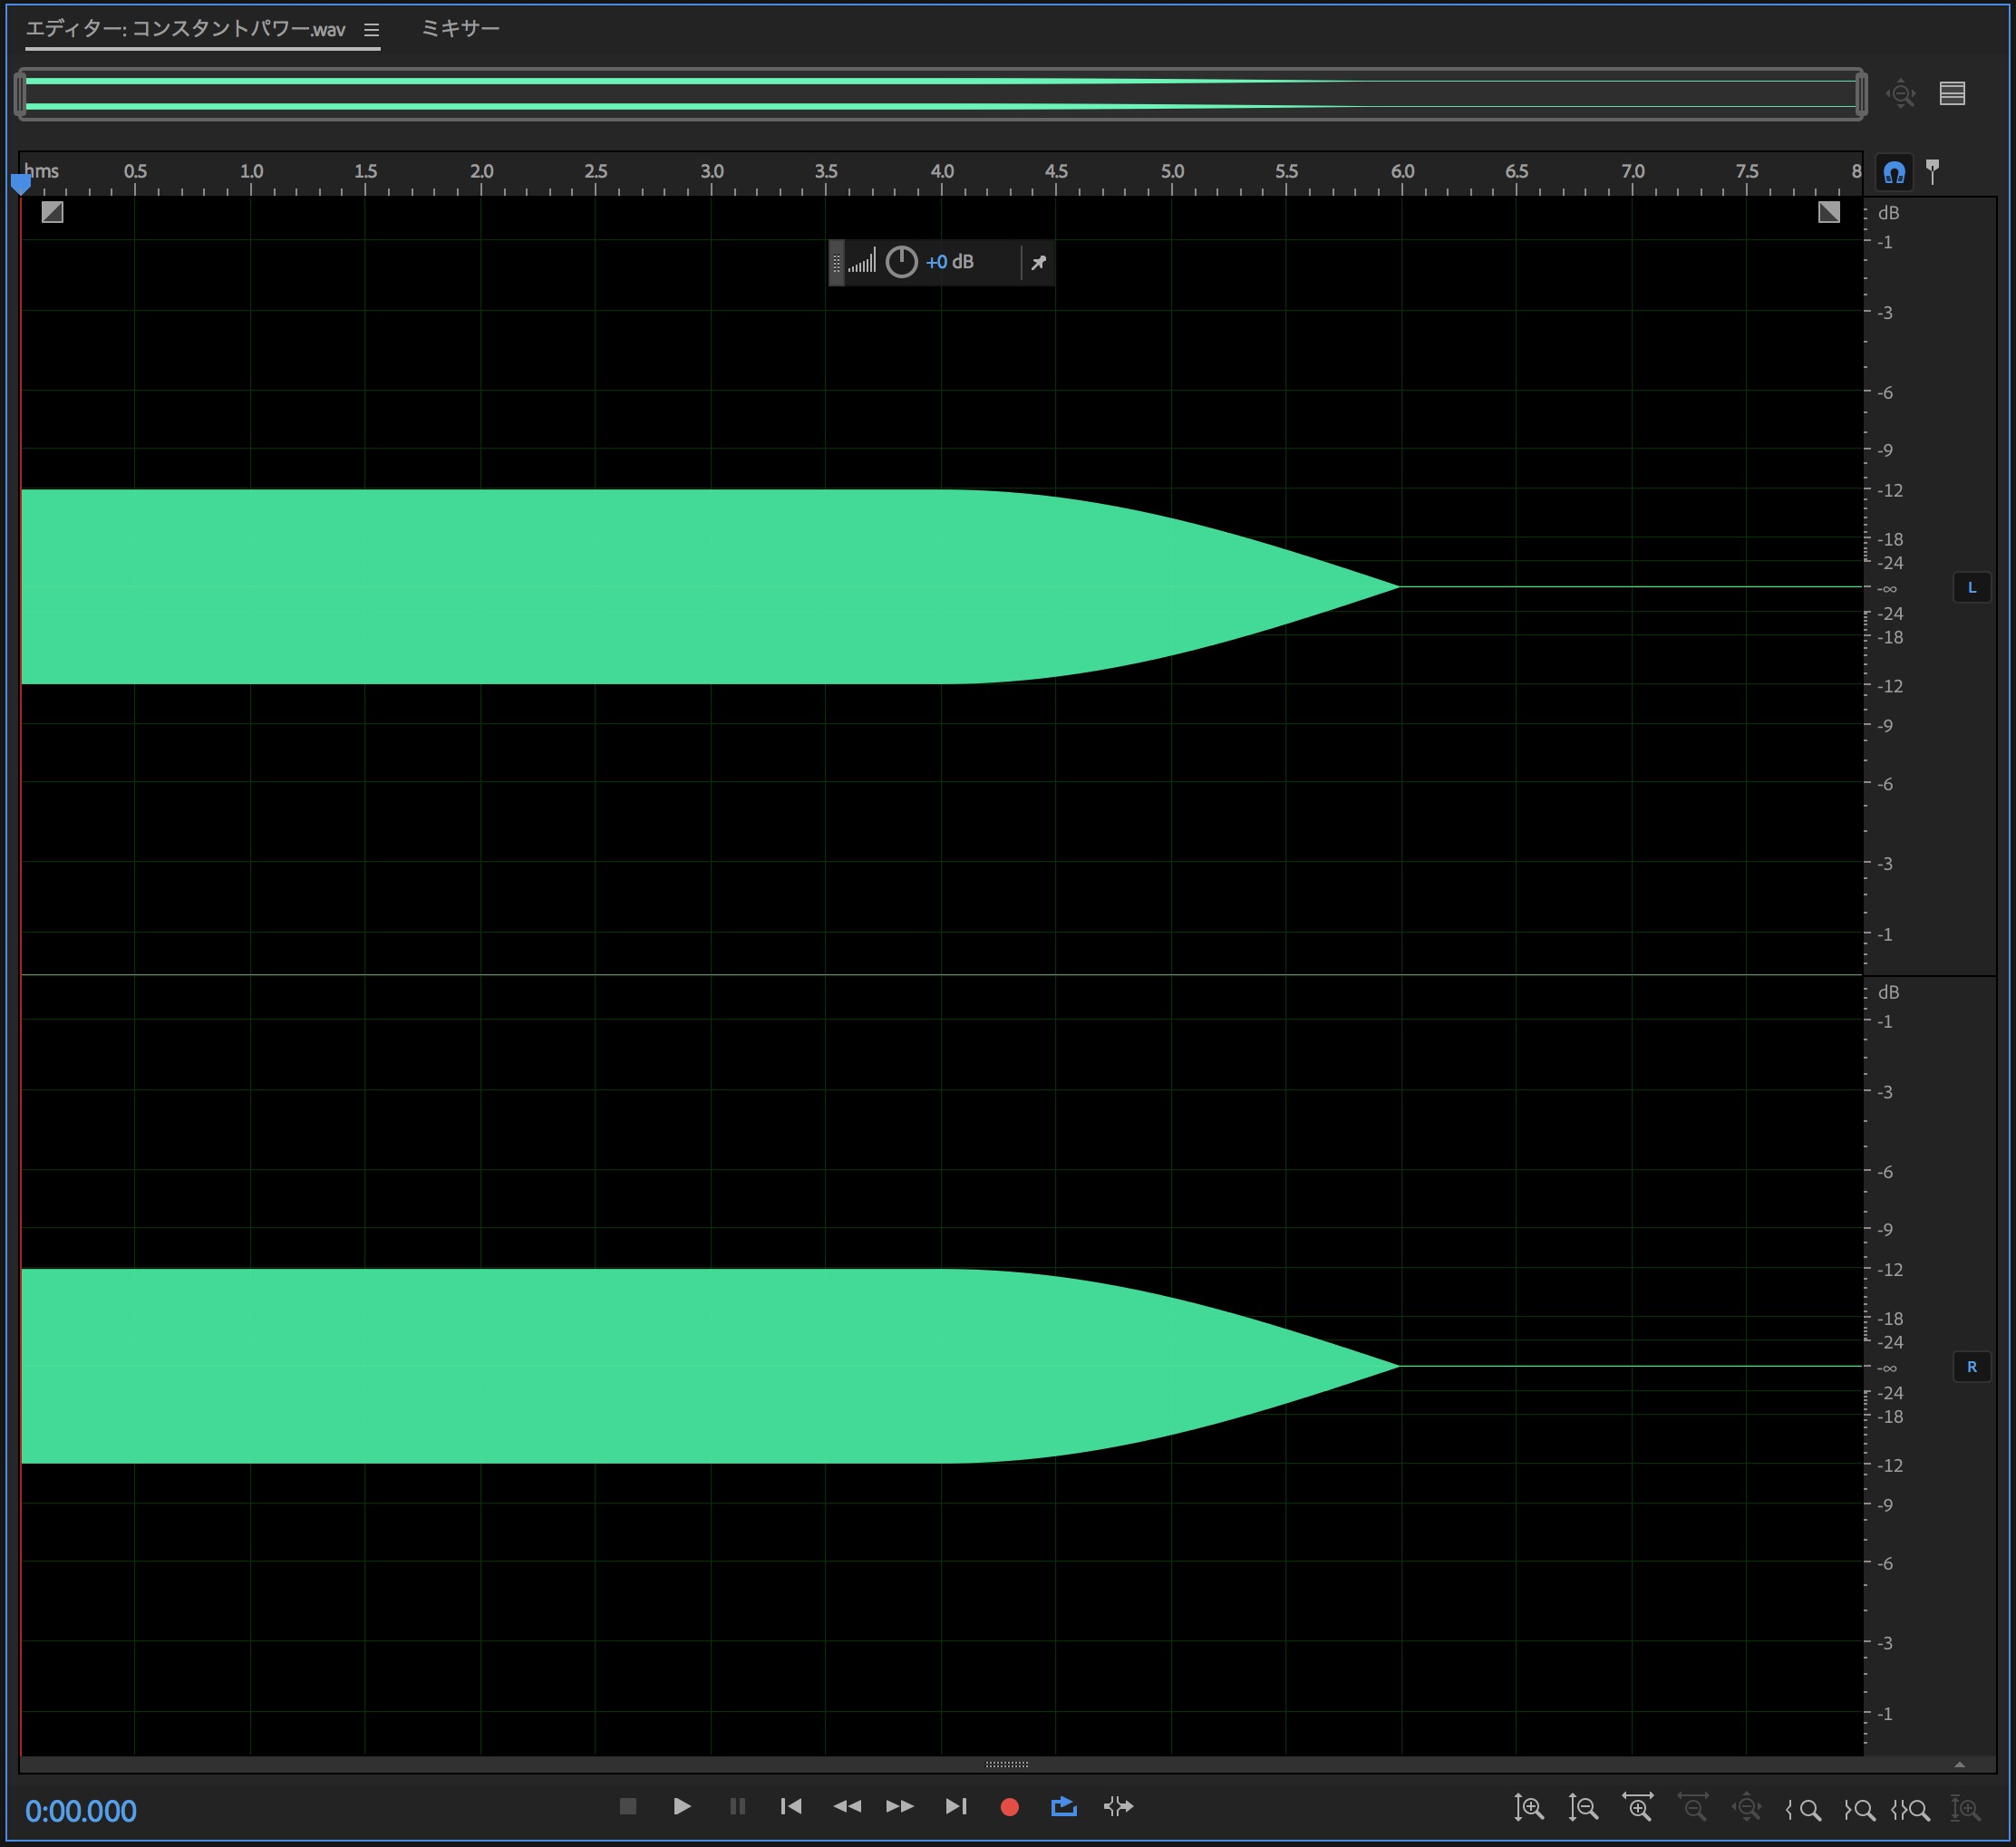The width and height of the screenshot is (2016, 1847).
Task: Zoom to the selection in point
Action: [1803, 1809]
